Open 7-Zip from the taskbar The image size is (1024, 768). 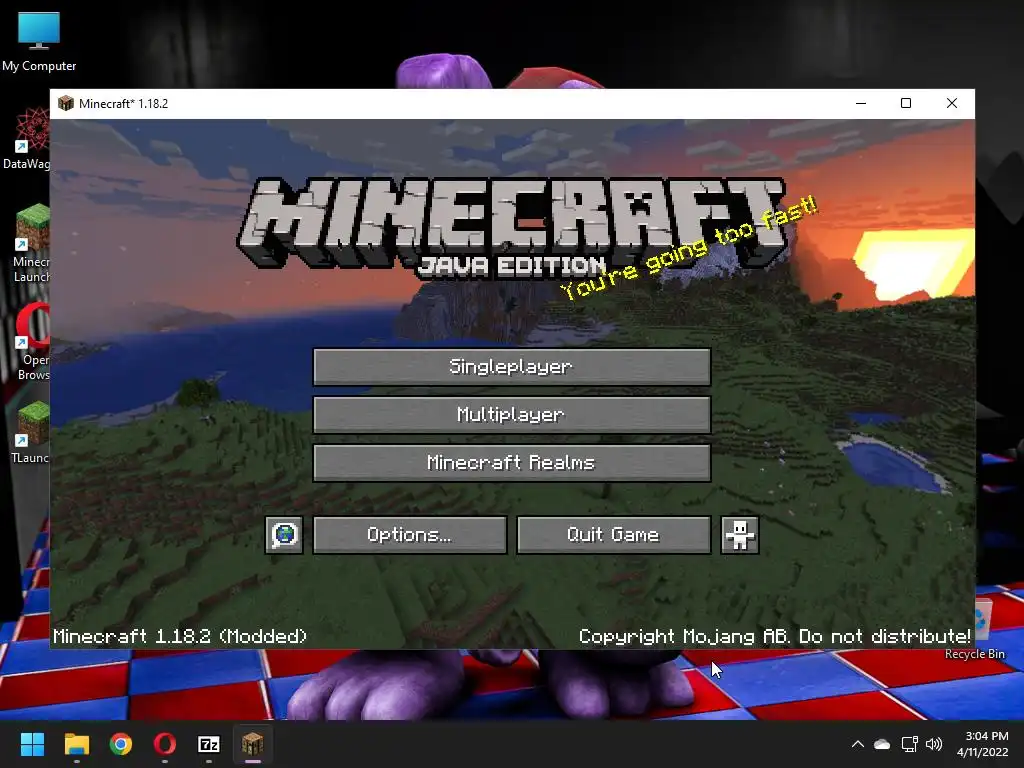209,744
